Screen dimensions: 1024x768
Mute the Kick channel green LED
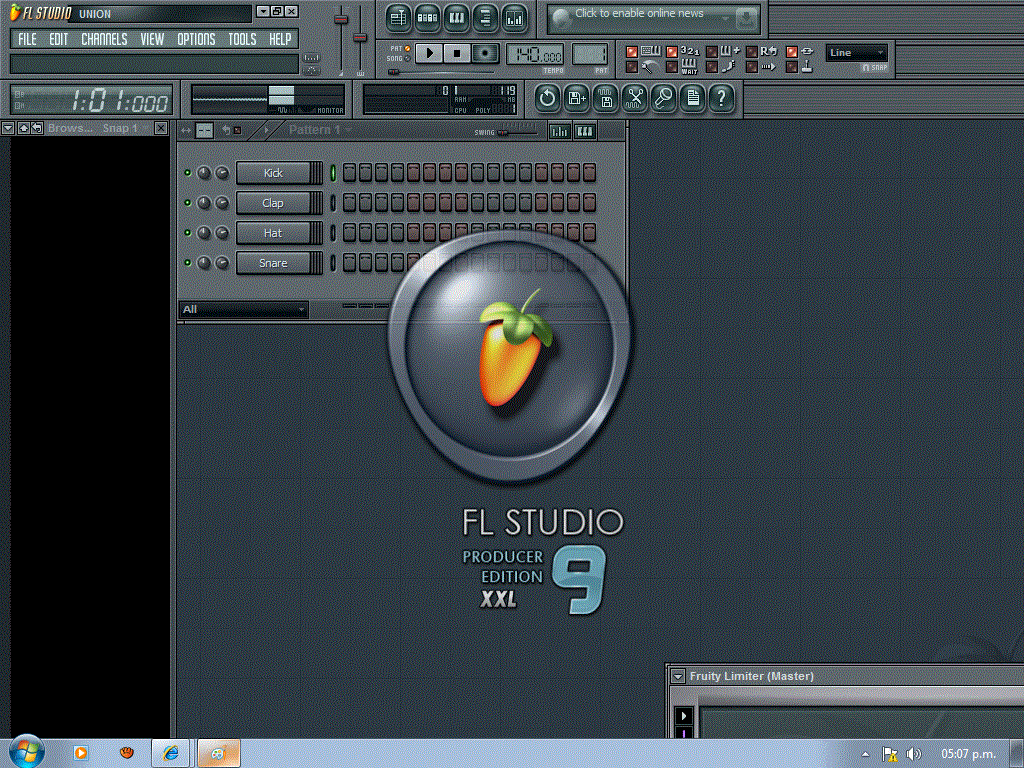pos(187,173)
